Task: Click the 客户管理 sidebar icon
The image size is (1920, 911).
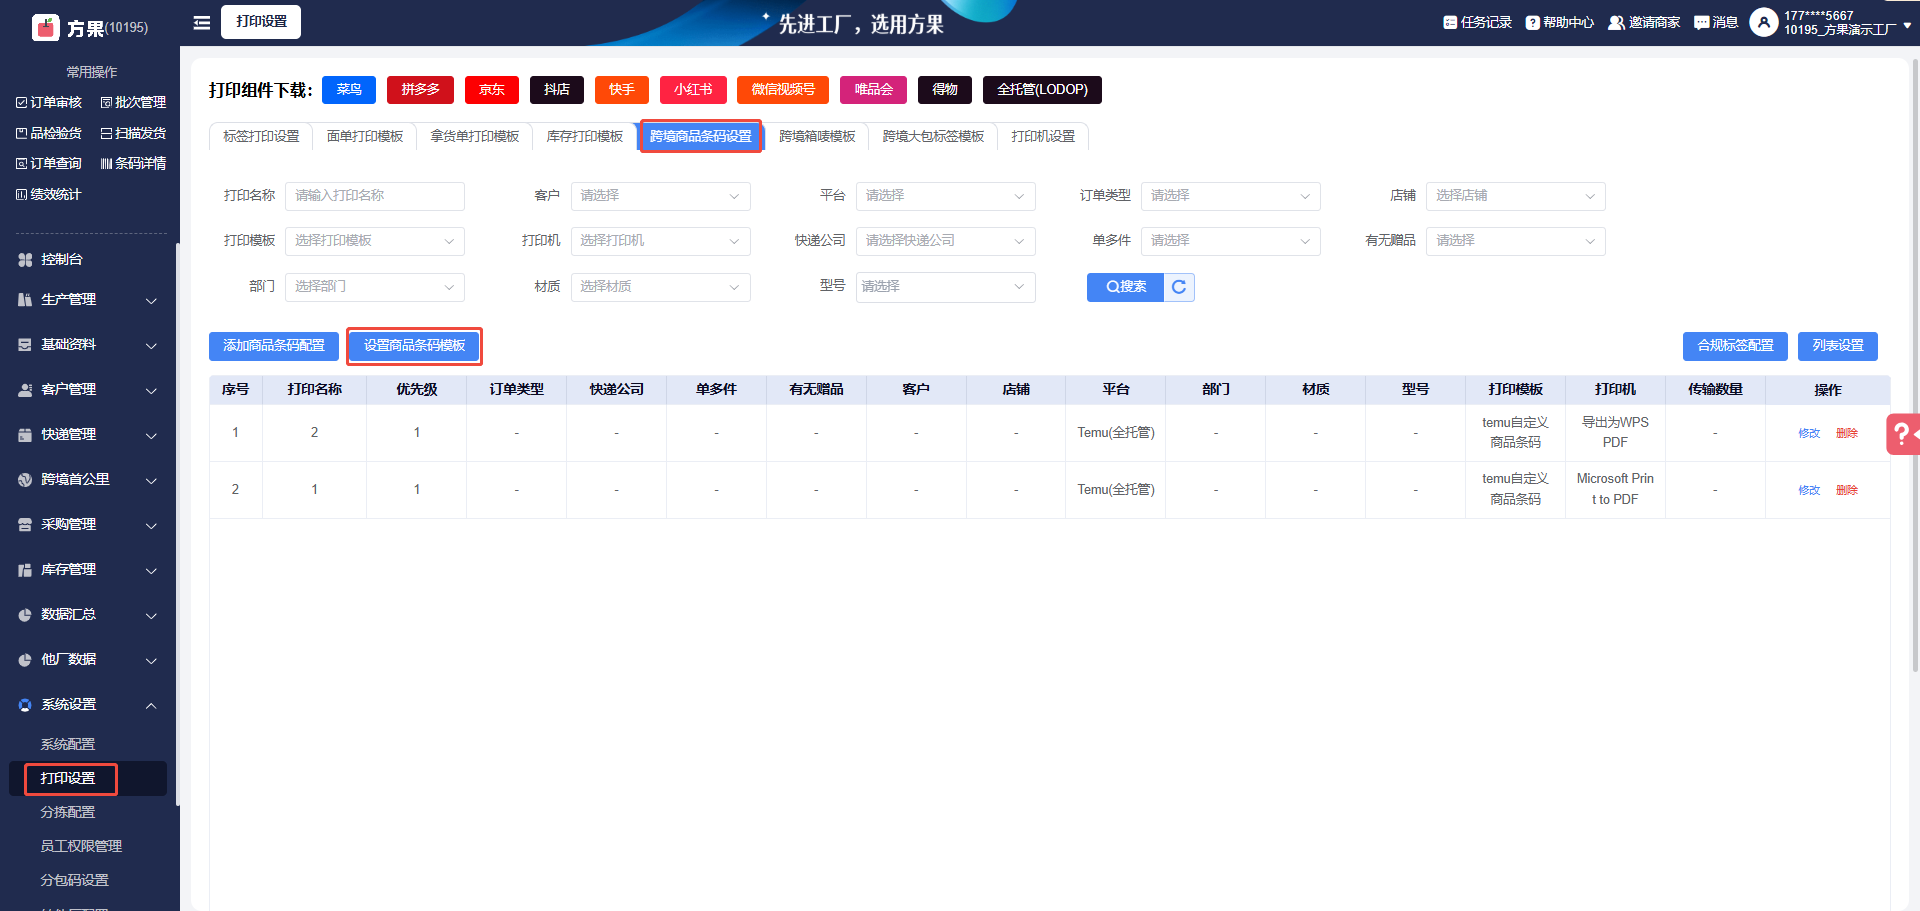Action: click(25, 389)
